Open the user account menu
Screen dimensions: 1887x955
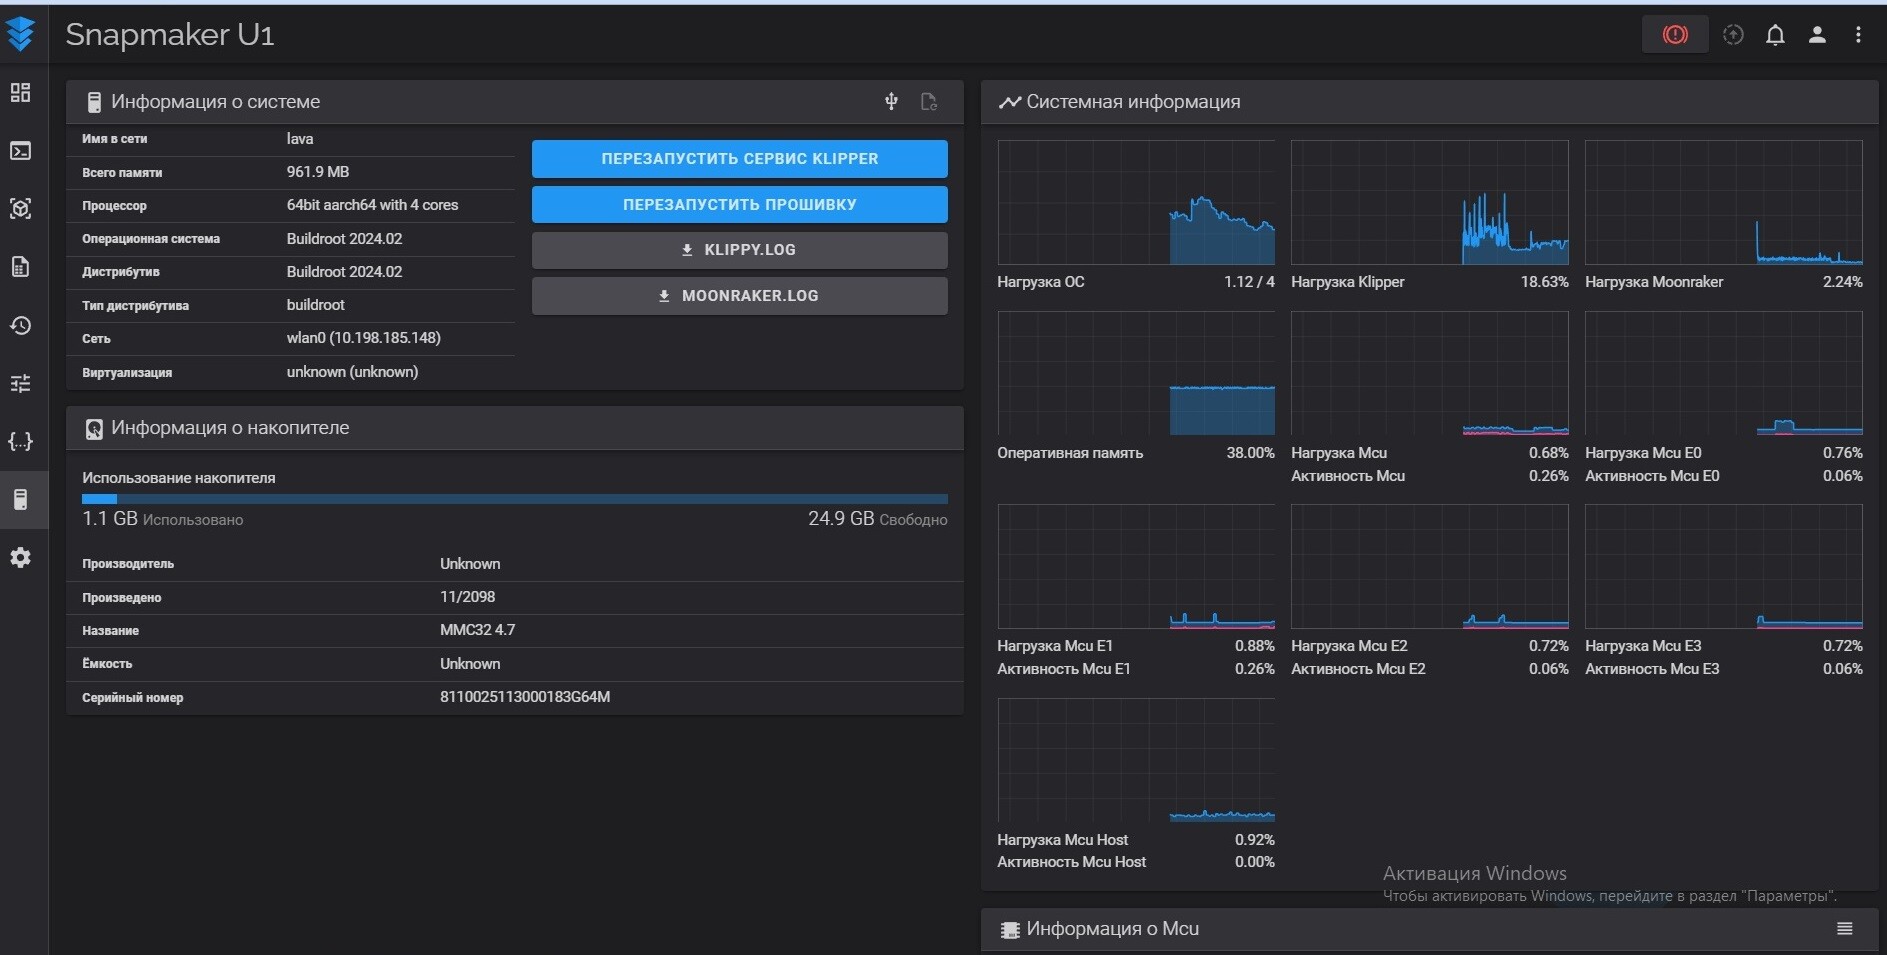click(1817, 35)
